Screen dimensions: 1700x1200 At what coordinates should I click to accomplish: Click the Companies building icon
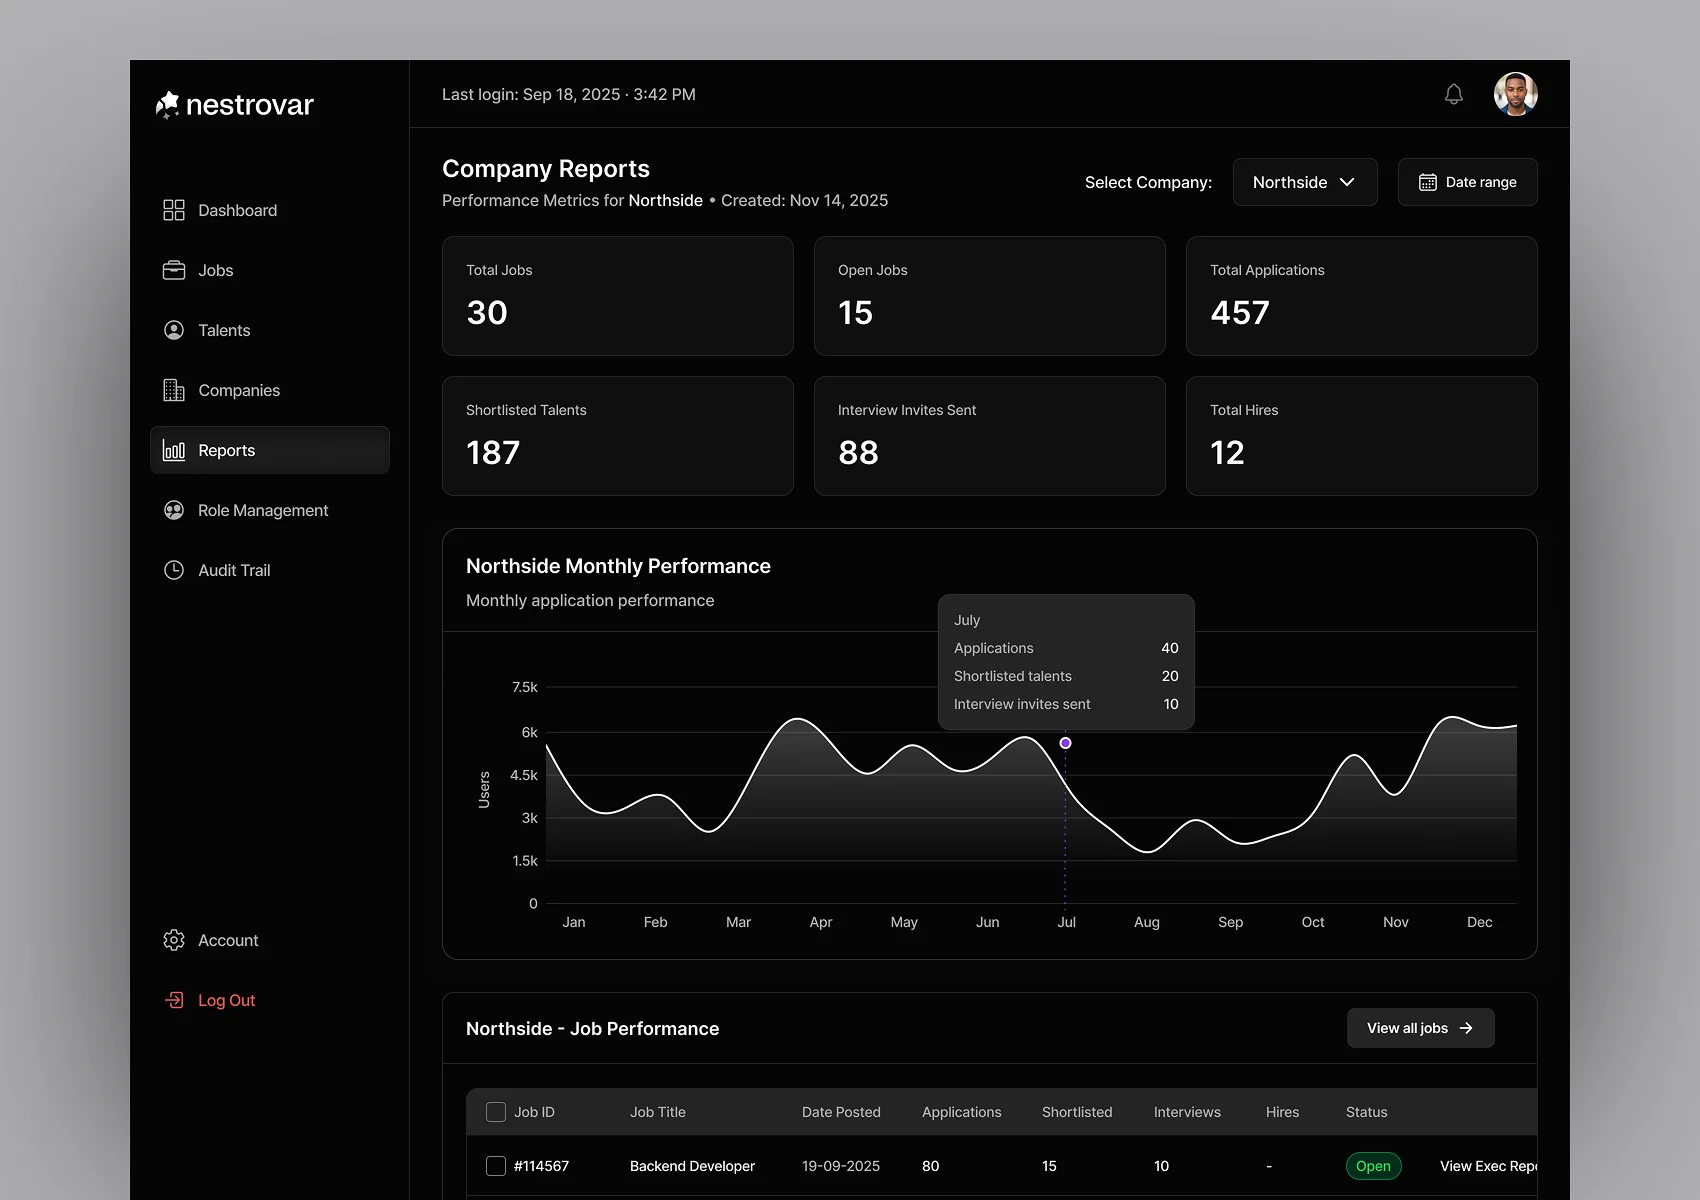174,390
